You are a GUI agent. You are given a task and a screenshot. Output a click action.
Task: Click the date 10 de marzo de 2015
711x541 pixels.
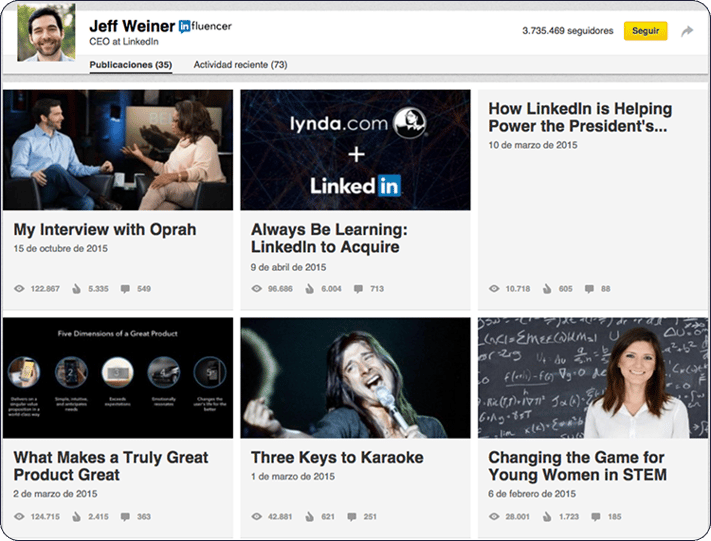pyautogui.click(x=533, y=145)
